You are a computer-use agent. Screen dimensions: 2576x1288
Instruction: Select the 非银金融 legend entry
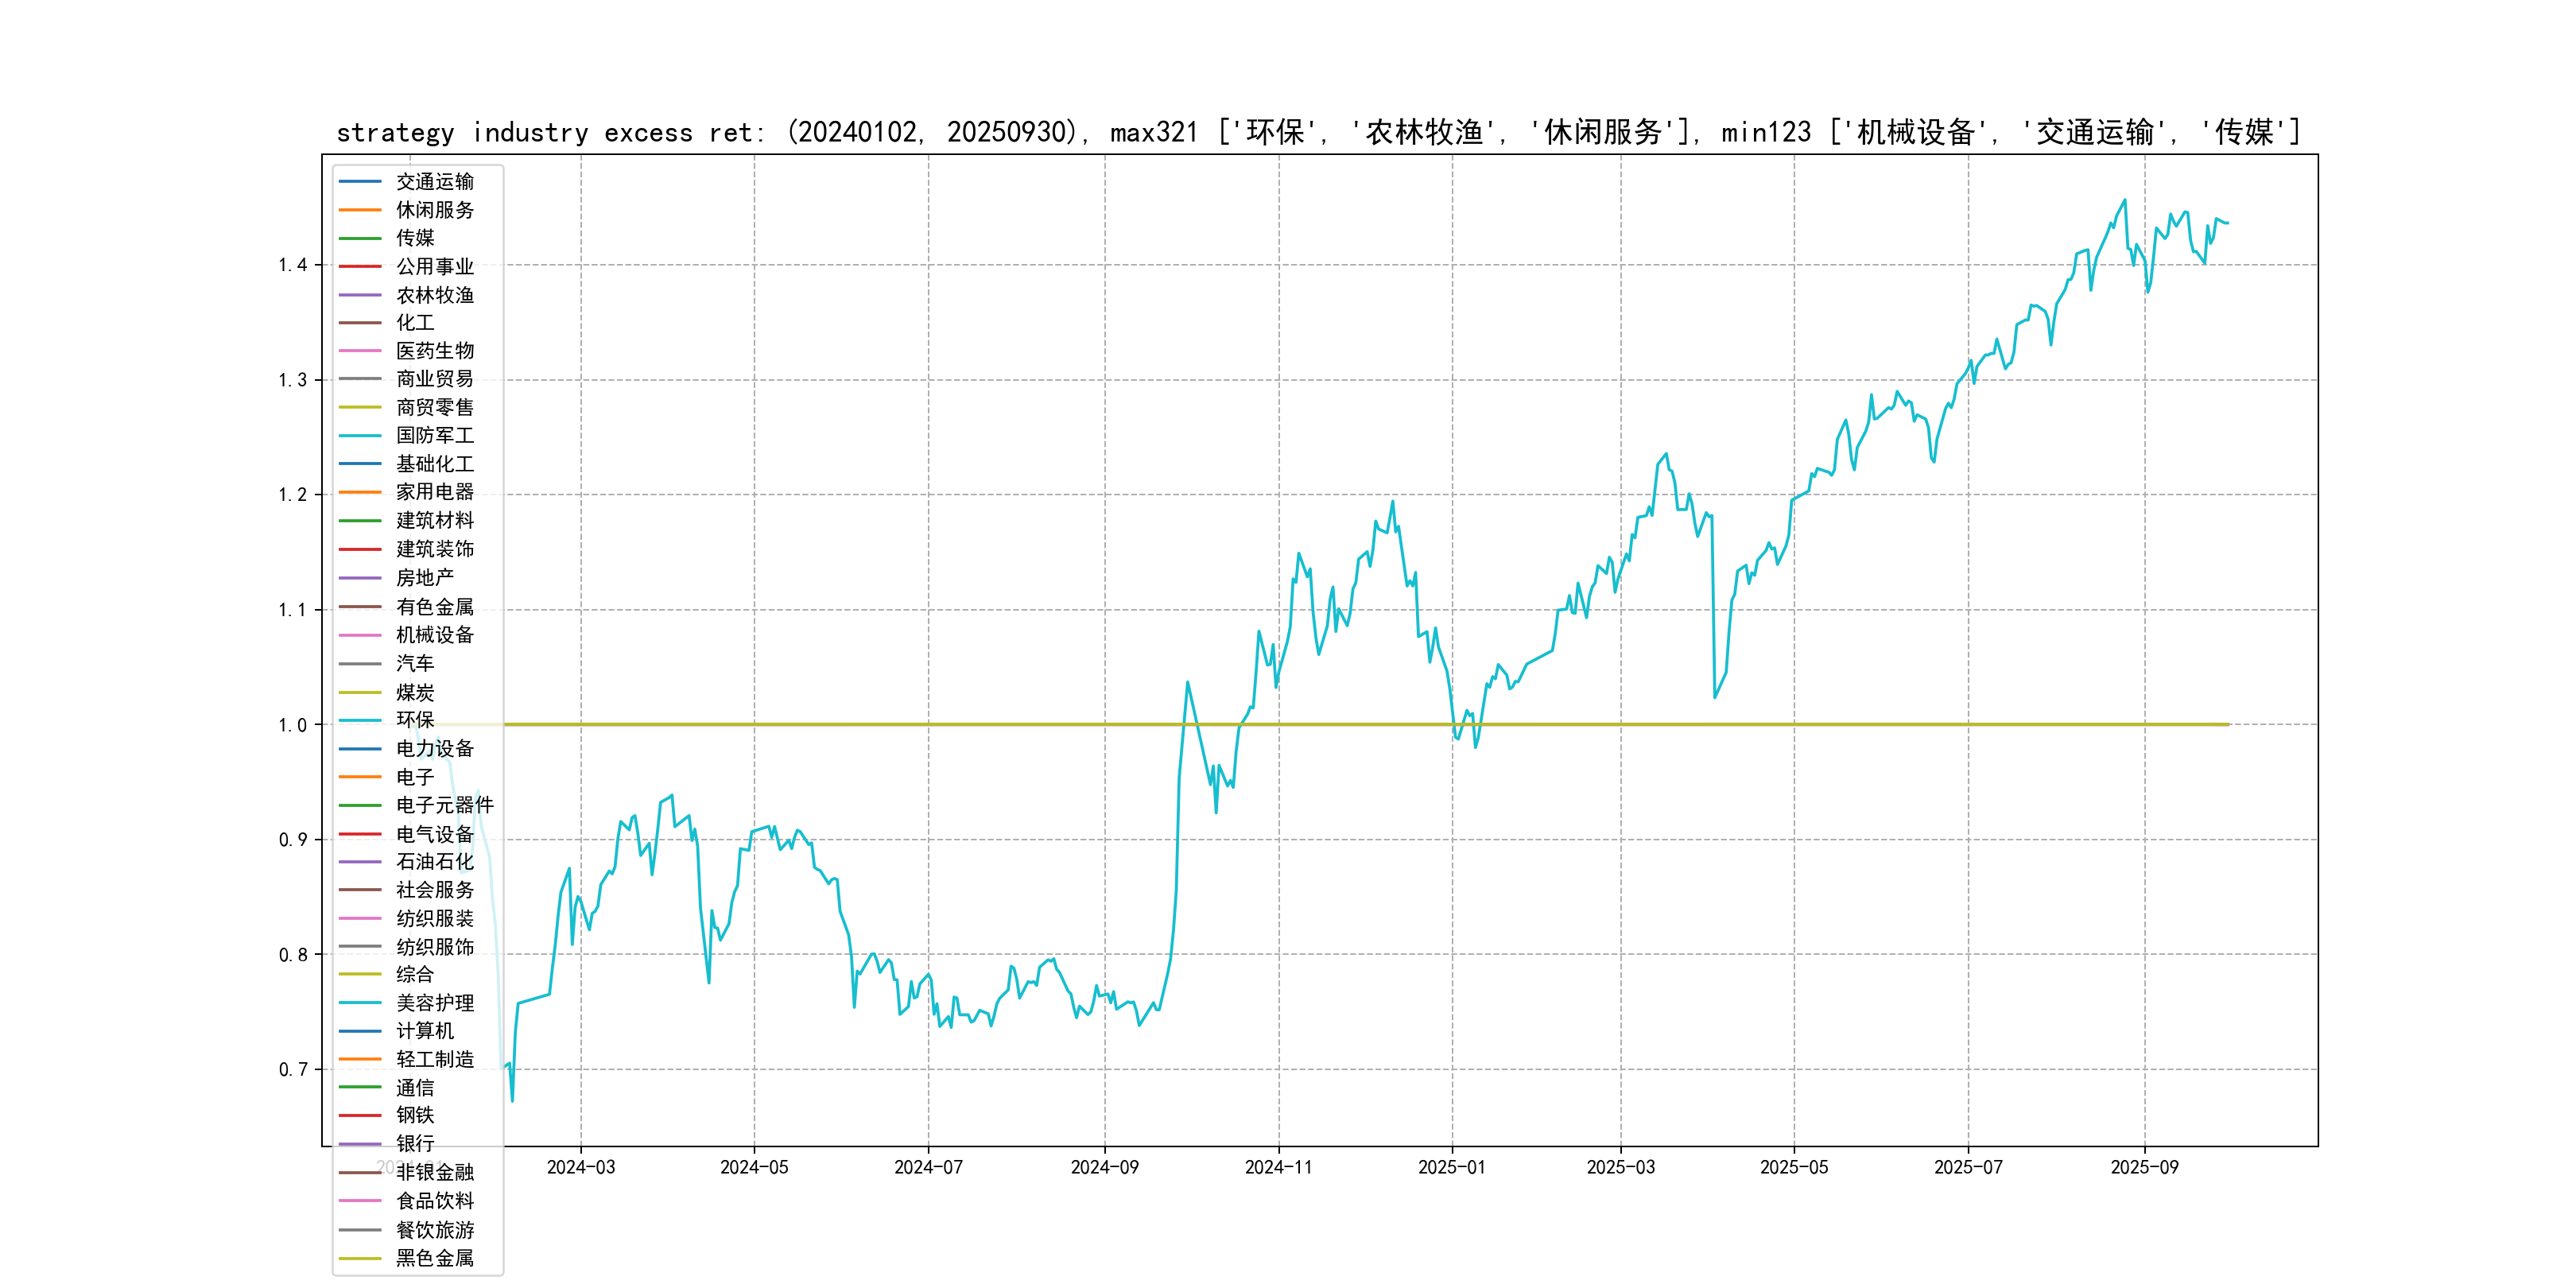tap(434, 1172)
